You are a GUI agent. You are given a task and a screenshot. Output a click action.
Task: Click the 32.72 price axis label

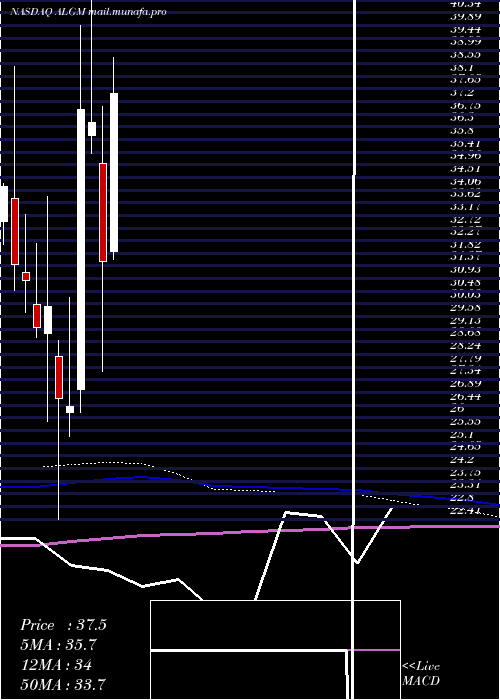tap(465, 219)
